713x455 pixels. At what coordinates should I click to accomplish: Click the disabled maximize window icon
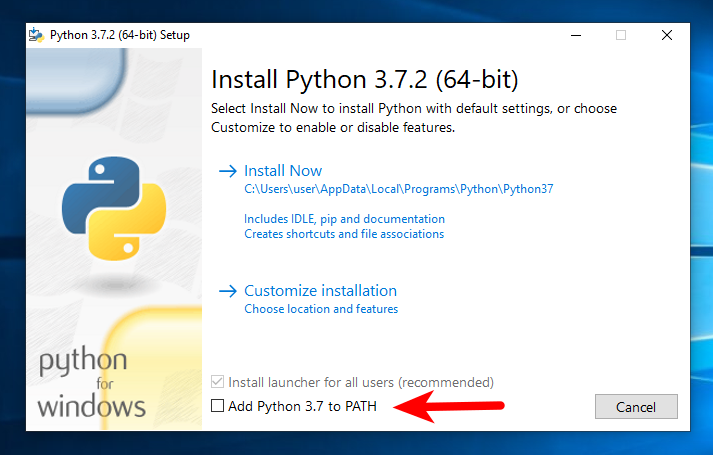point(621,35)
